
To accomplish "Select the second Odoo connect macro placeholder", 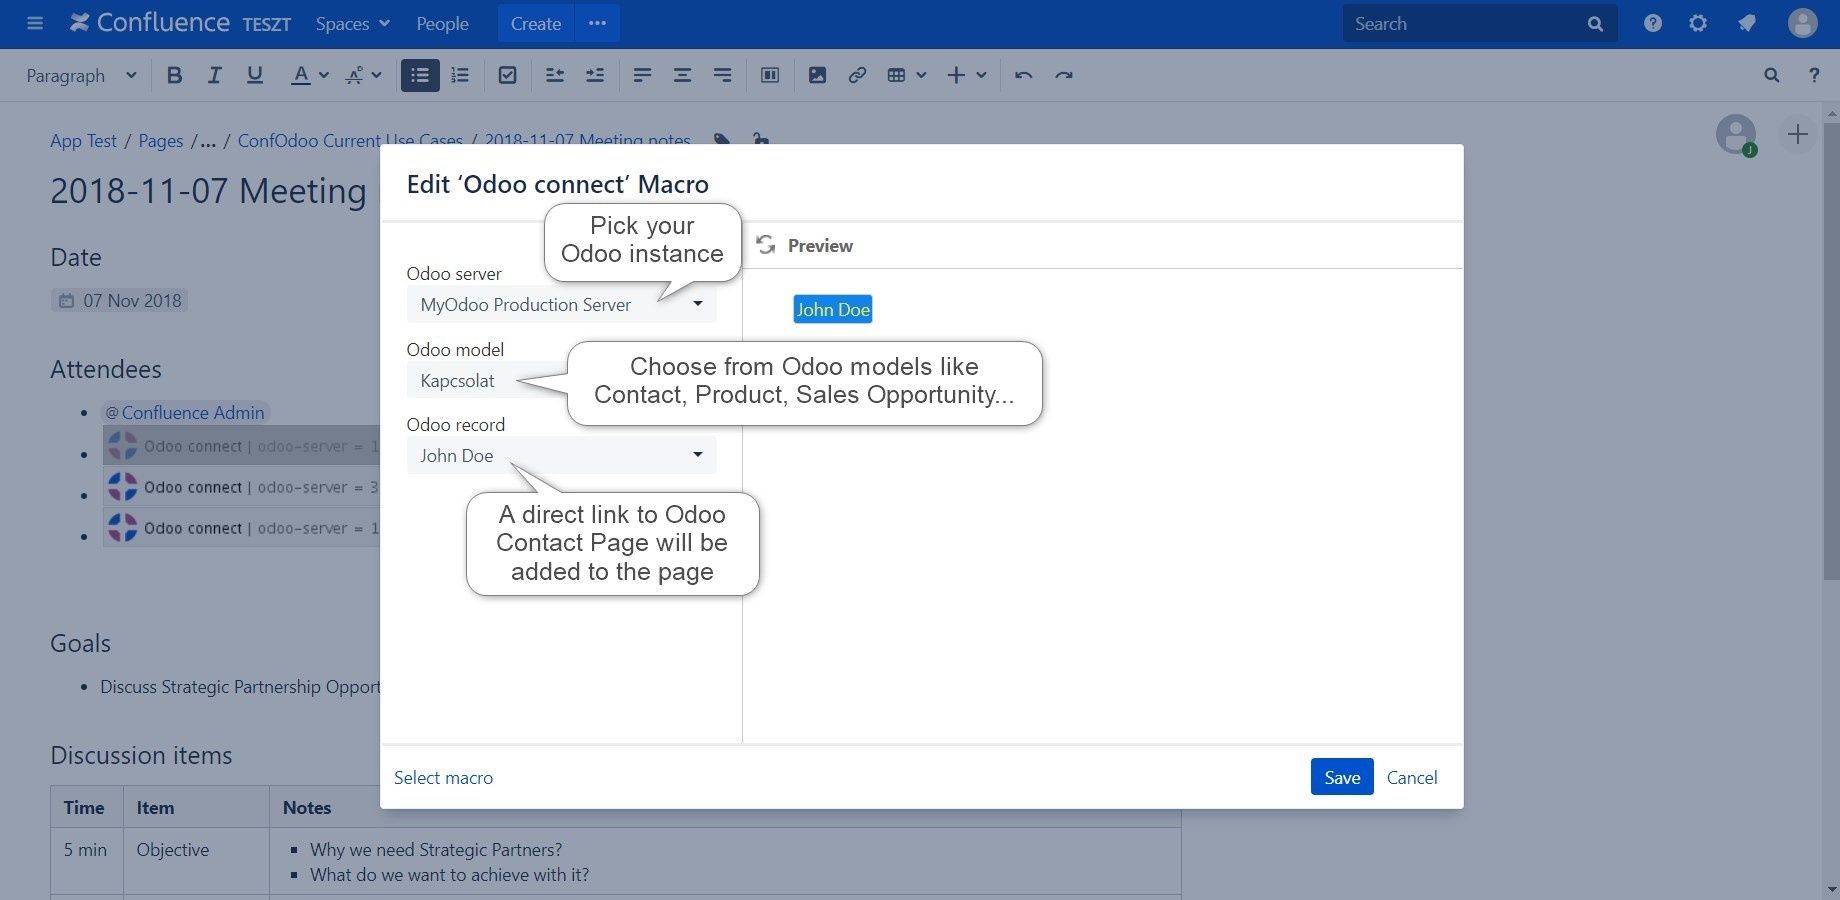I will pos(242,487).
